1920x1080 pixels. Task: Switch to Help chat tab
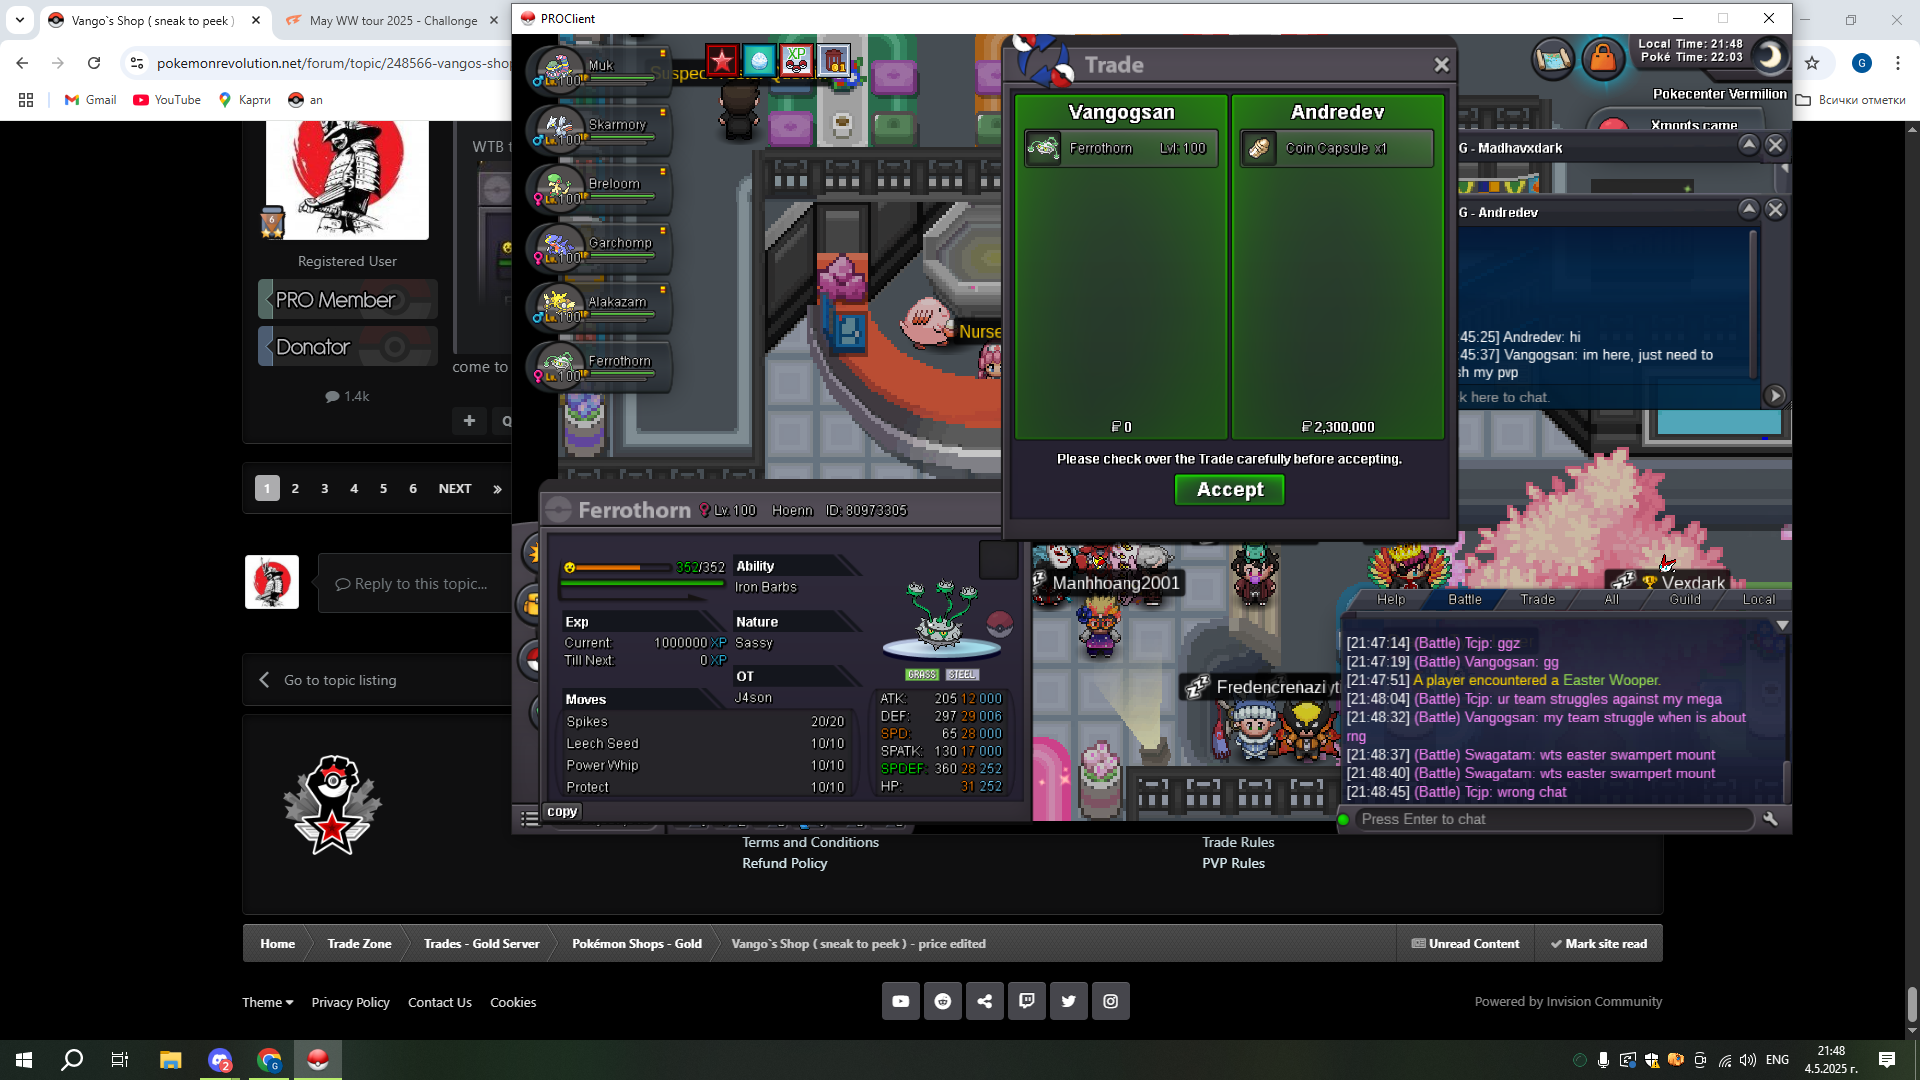[1391, 600]
